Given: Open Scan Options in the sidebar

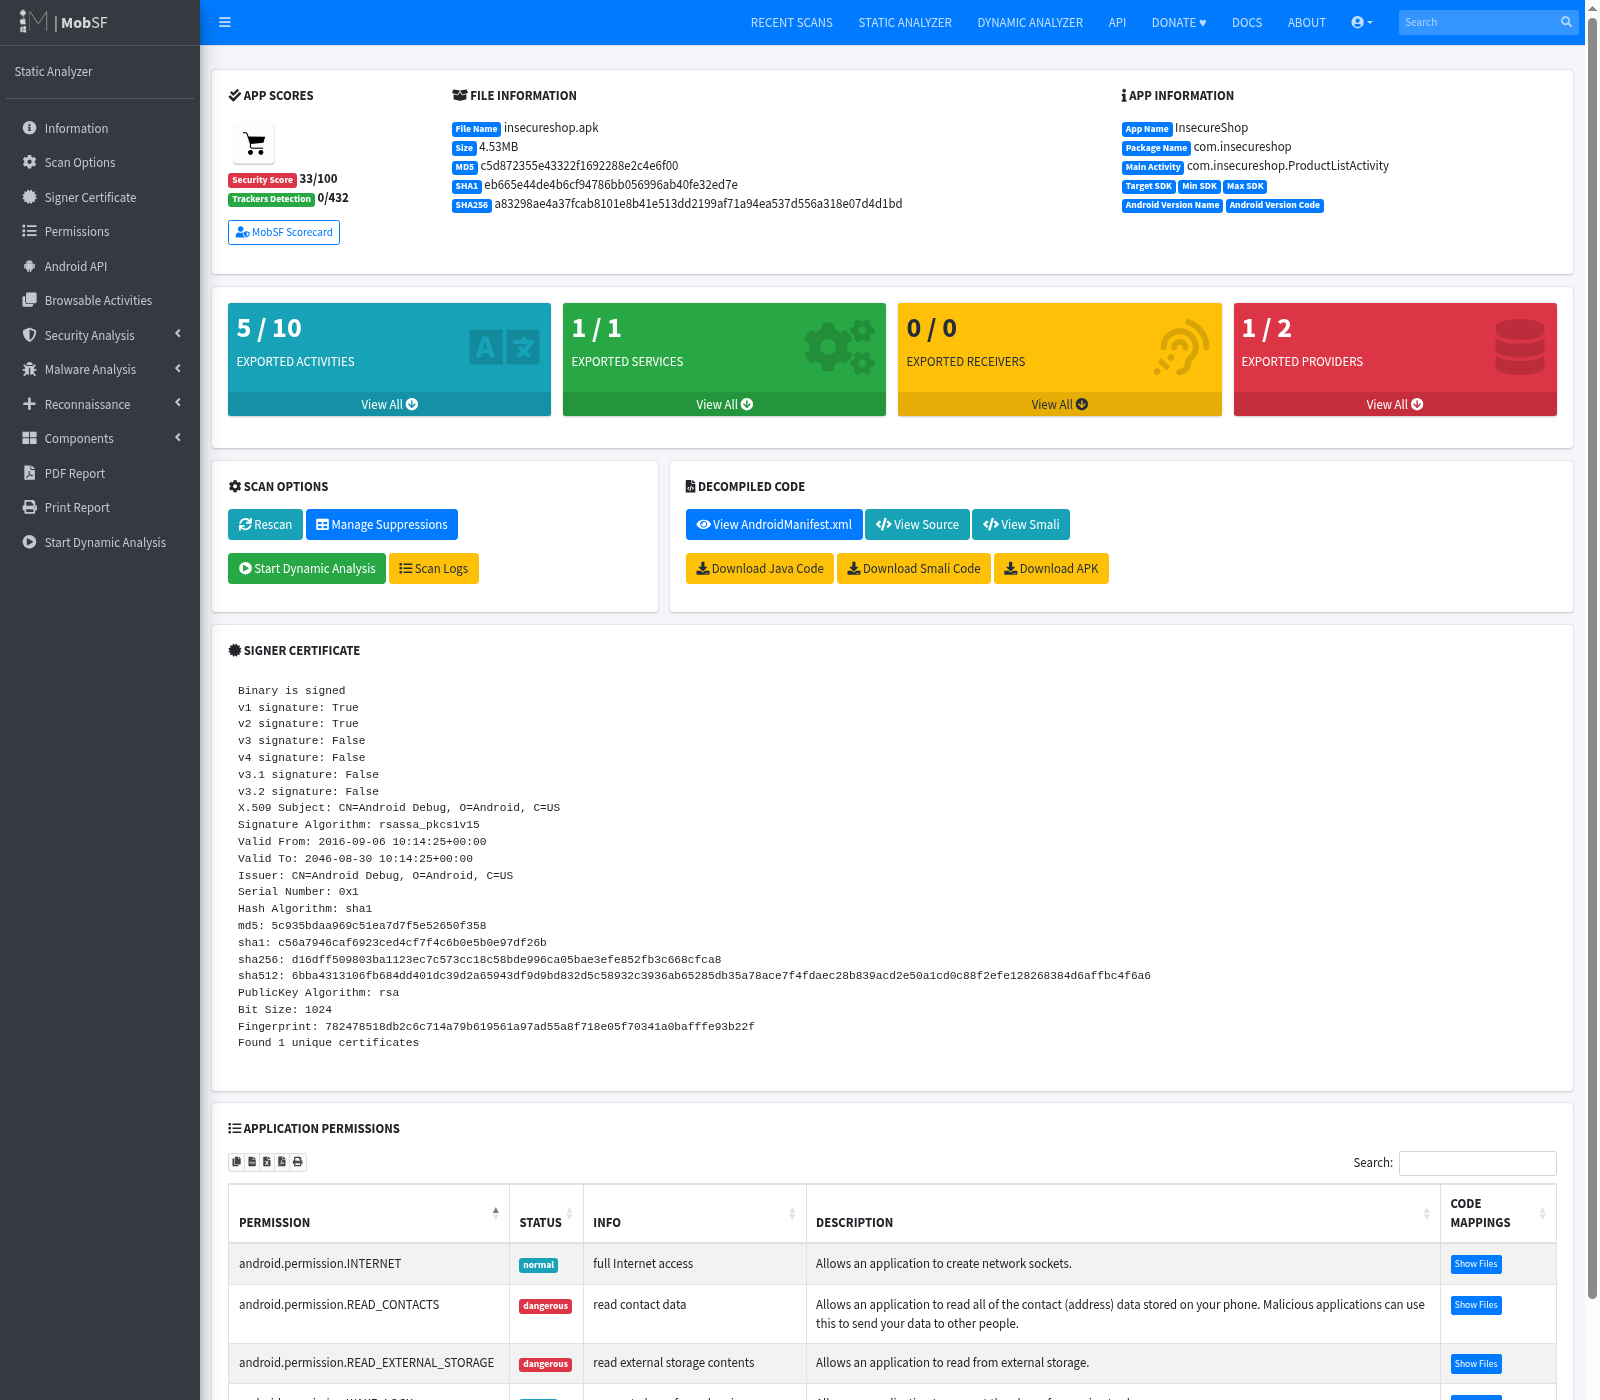Looking at the screenshot, I should [x=100, y=162].
